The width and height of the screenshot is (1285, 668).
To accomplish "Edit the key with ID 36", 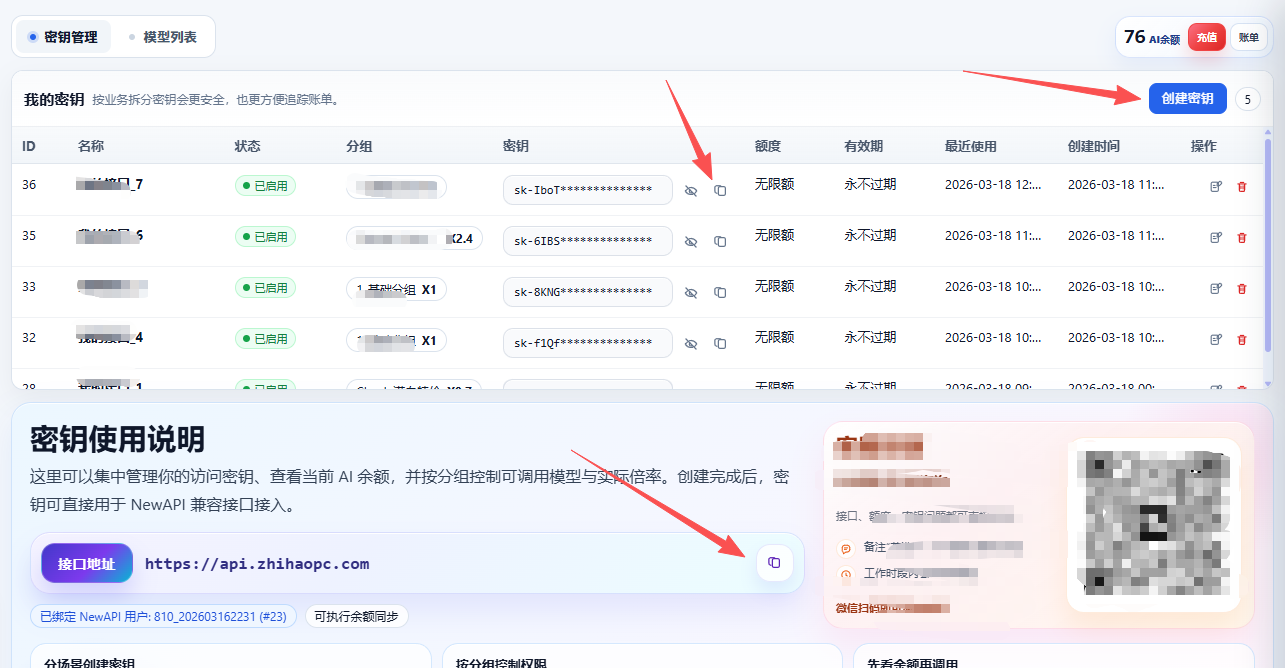I will (1216, 186).
